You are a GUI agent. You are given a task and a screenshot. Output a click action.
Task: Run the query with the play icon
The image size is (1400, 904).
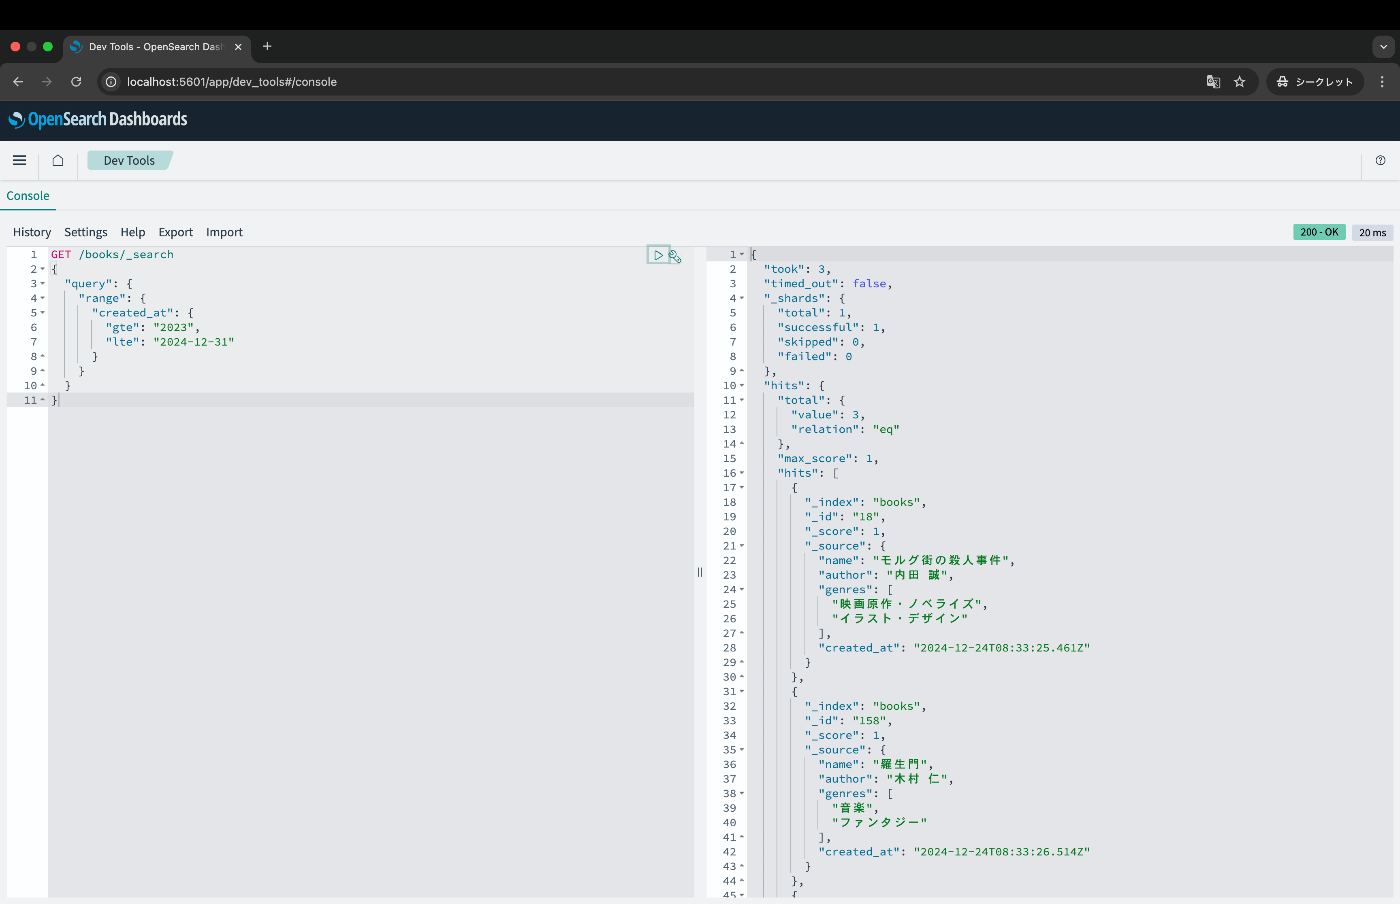click(658, 255)
